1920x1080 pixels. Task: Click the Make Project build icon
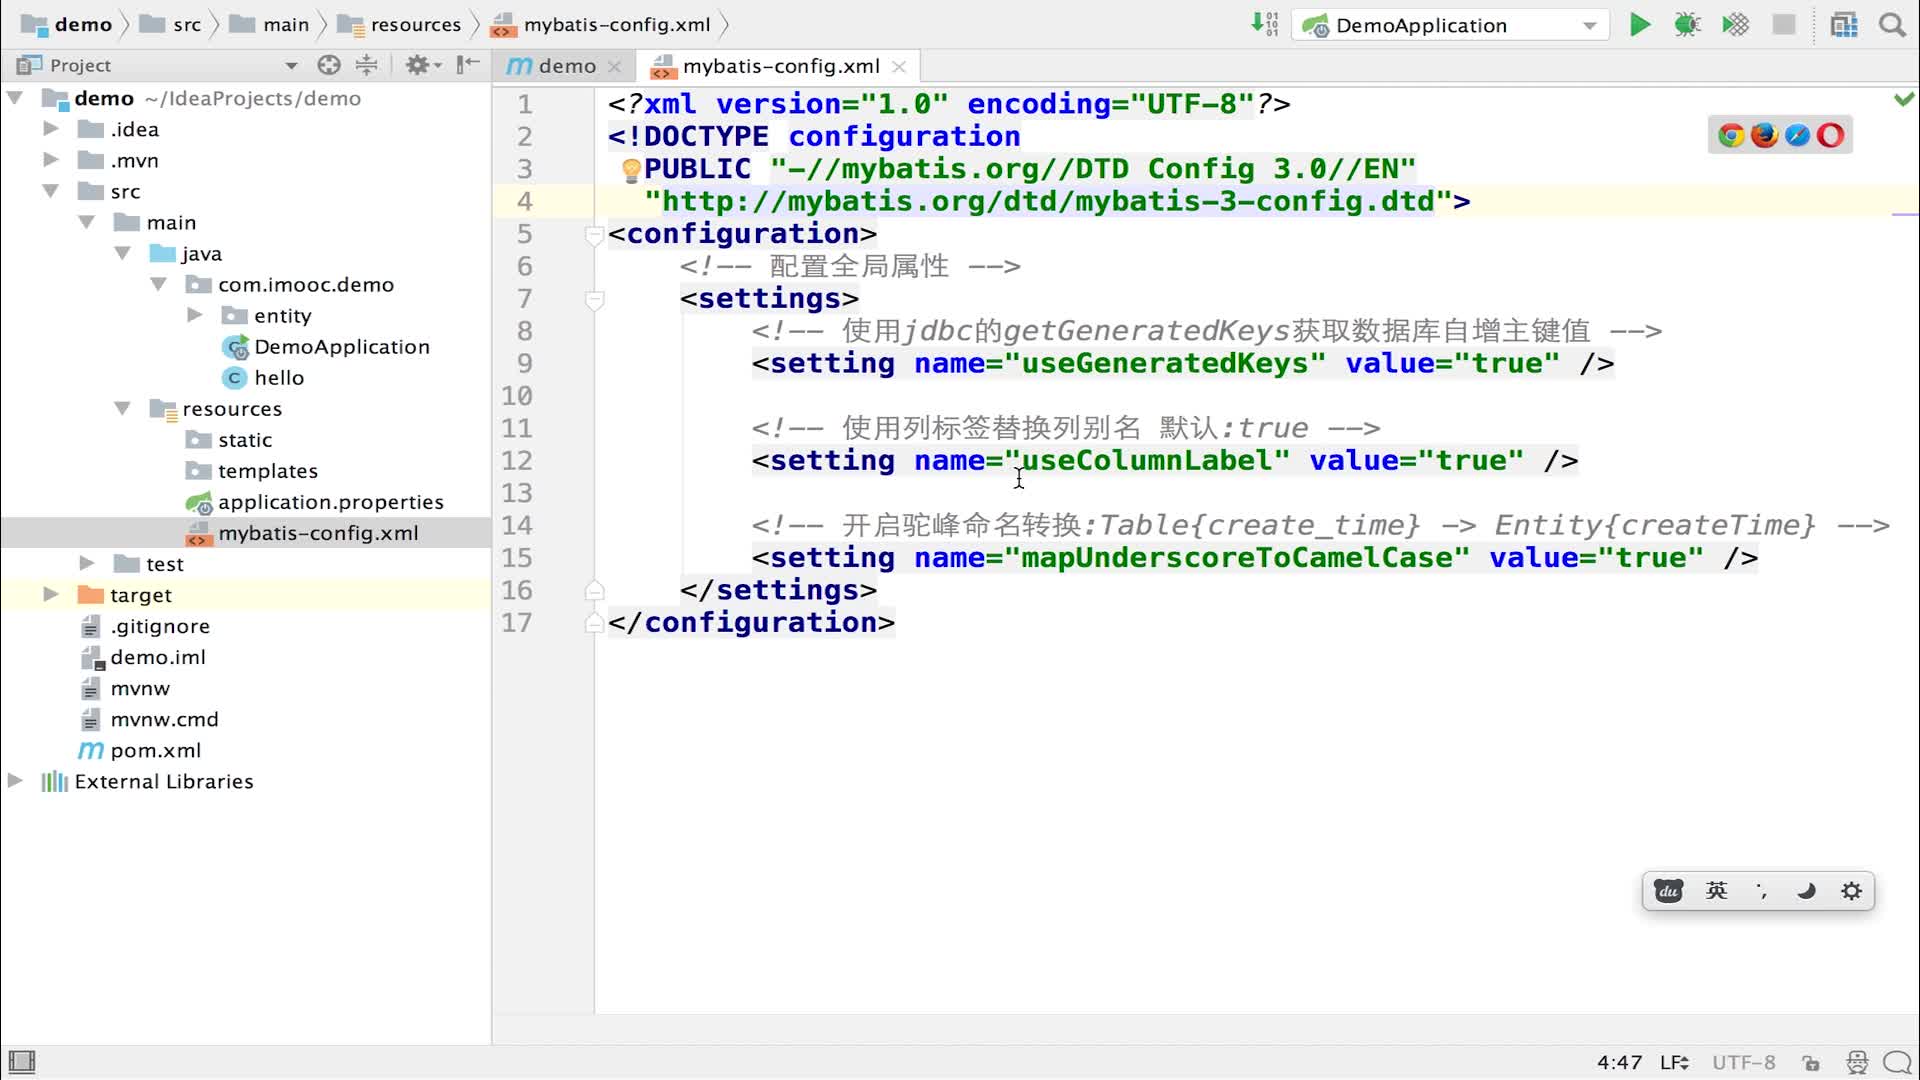[x=1265, y=24]
